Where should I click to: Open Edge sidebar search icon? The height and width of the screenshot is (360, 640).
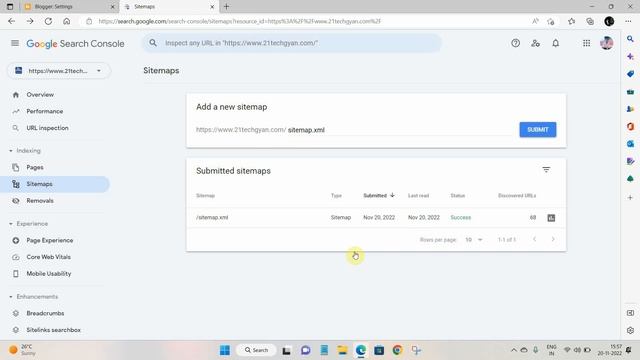click(630, 39)
